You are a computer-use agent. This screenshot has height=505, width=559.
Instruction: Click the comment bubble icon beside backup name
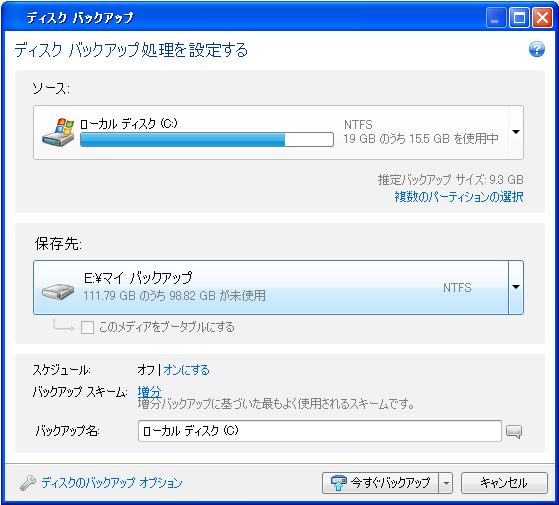click(x=514, y=432)
